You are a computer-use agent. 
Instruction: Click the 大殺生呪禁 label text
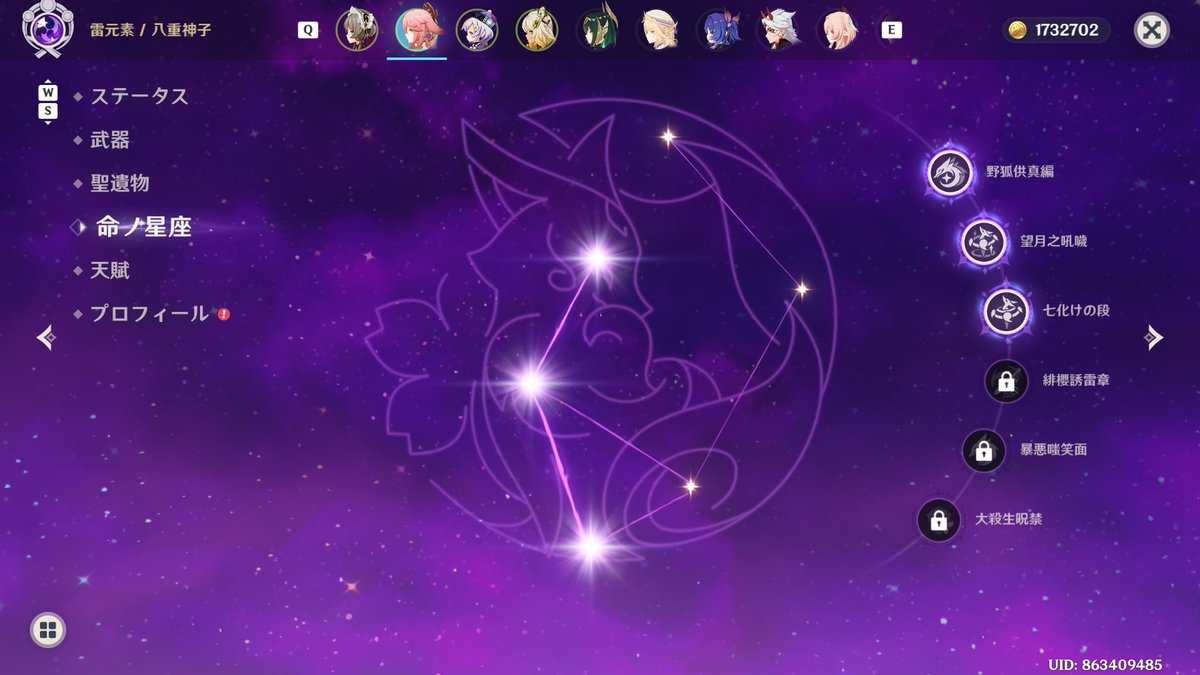coord(1008,520)
